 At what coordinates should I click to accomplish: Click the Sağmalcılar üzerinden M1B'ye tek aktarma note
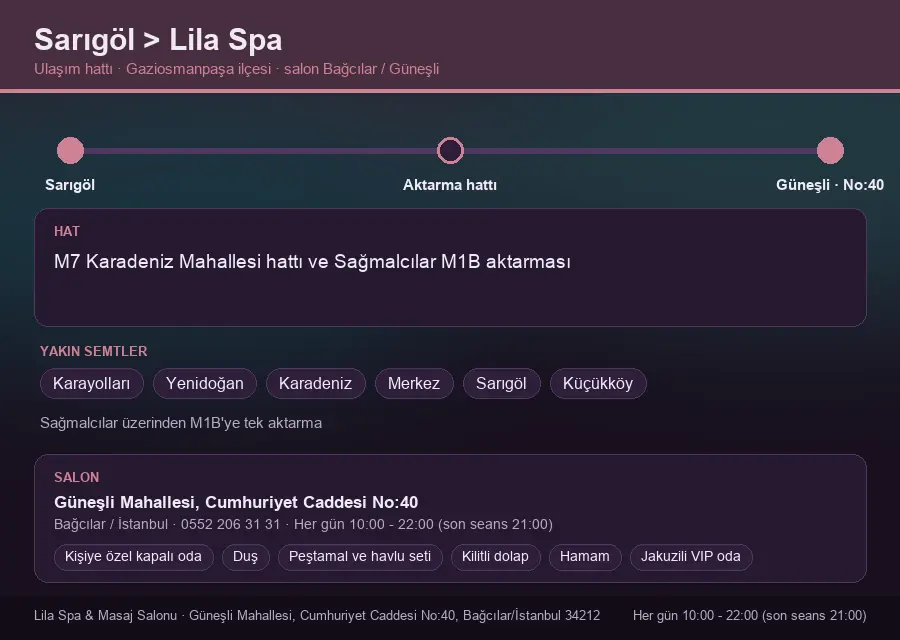[181, 423]
